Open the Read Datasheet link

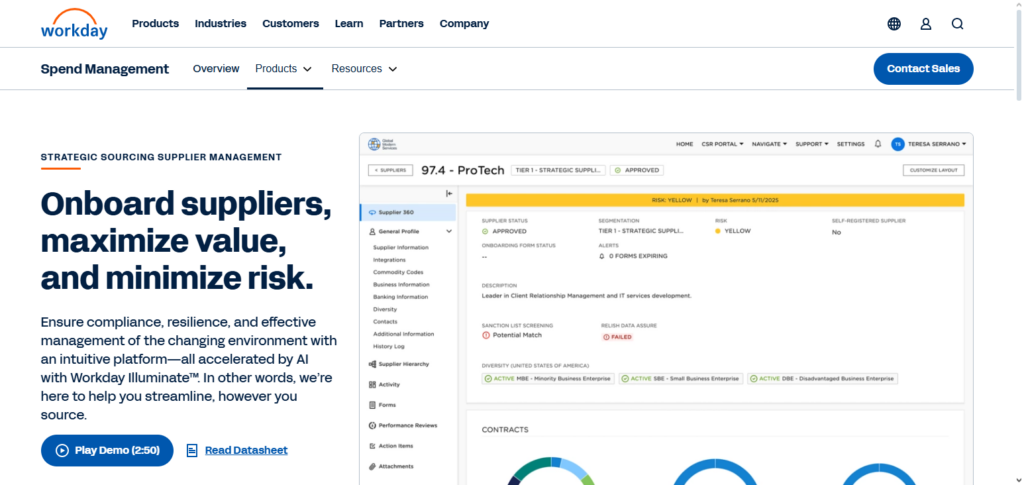point(246,450)
